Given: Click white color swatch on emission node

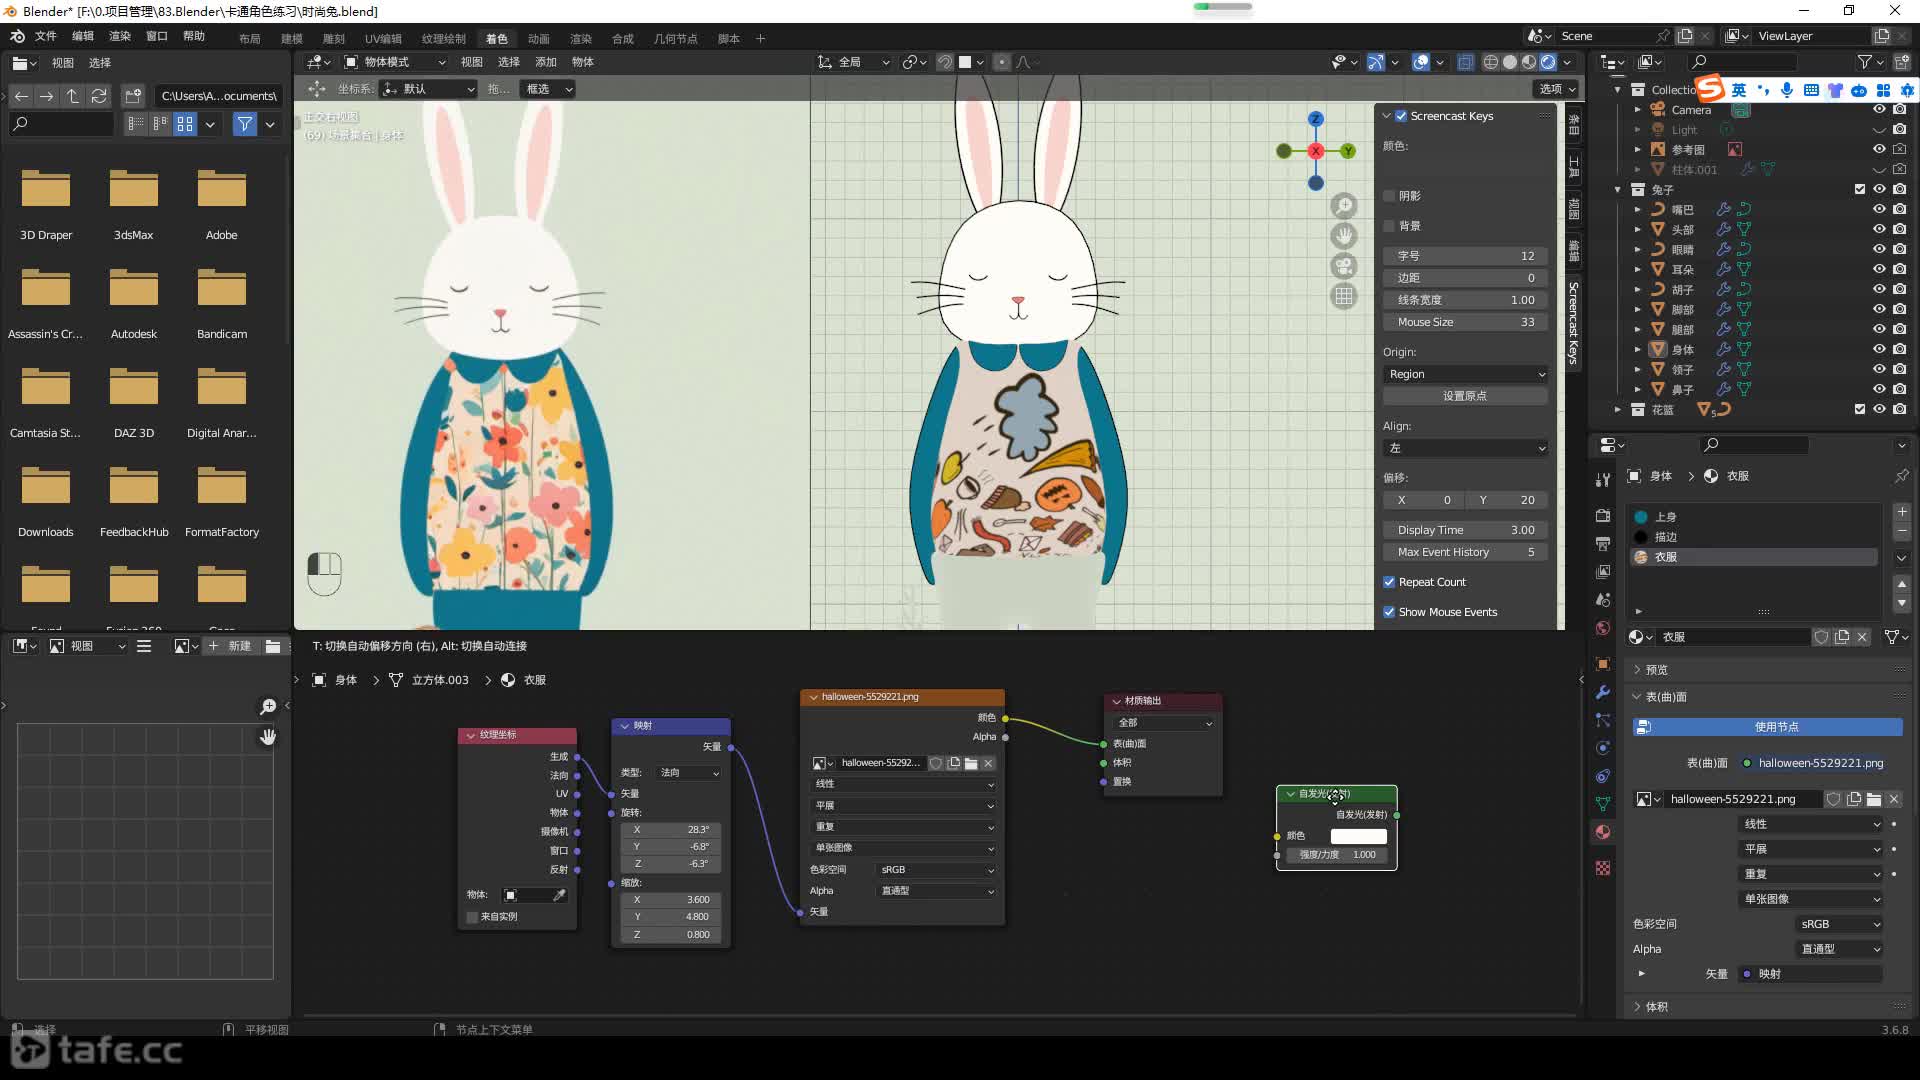Looking at the screenshot, I should tap(1358, 836).
